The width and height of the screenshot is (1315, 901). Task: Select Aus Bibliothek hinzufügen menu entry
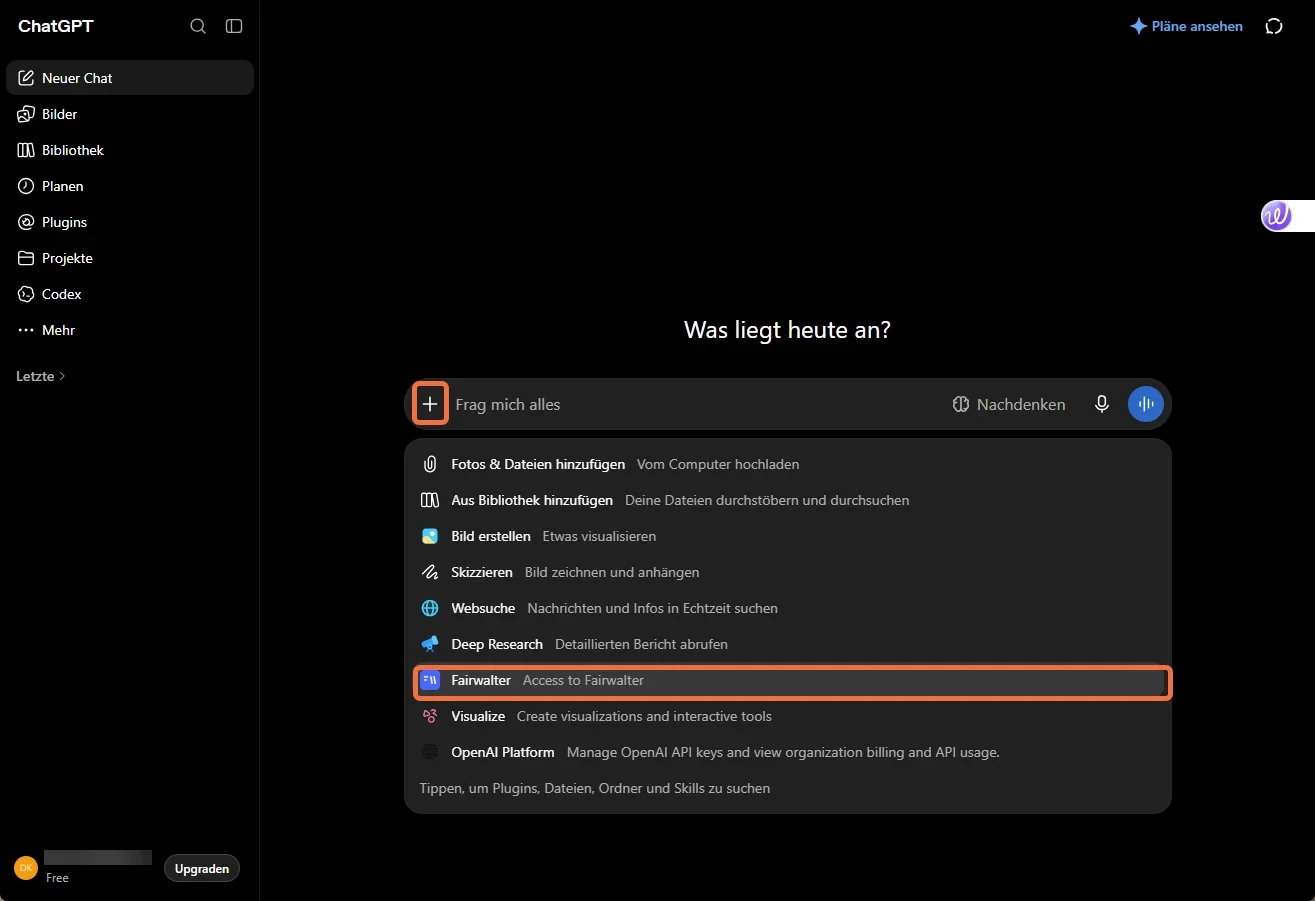click(x=788, y=500)
